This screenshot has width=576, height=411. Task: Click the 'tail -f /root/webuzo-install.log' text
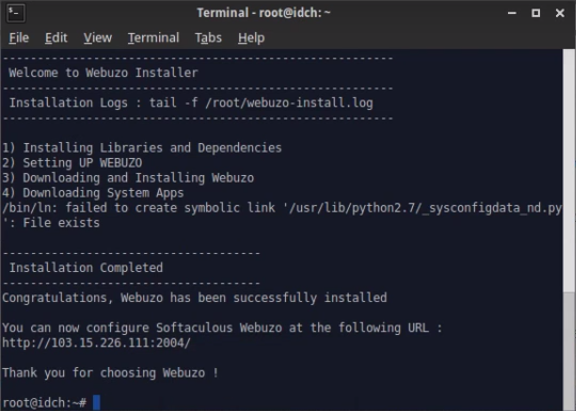(261, 103)
